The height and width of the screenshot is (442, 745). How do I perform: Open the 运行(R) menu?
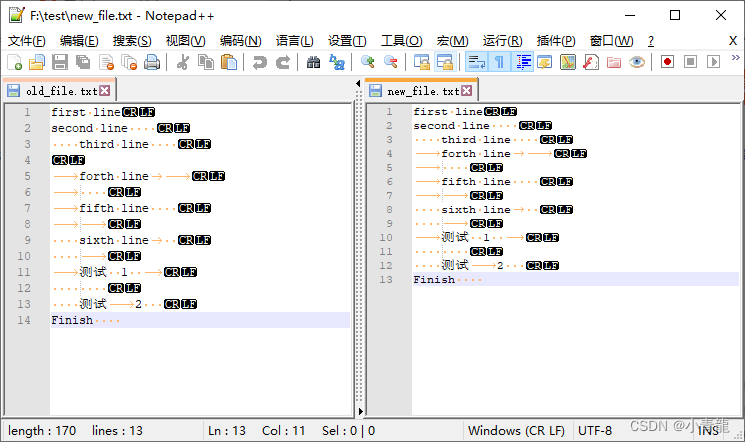[x=503, y=41]
